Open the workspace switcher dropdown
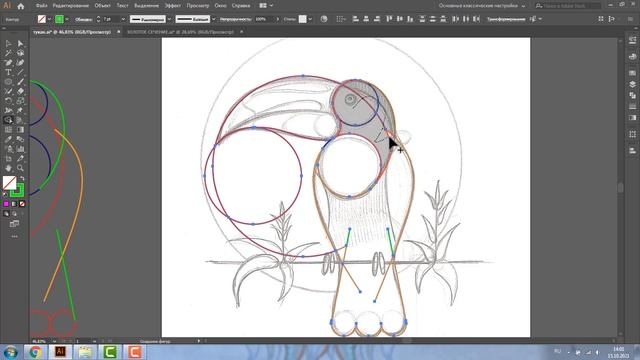Image resolution: width=640 pixels, height=360 pixels. [x=482, y=6]
